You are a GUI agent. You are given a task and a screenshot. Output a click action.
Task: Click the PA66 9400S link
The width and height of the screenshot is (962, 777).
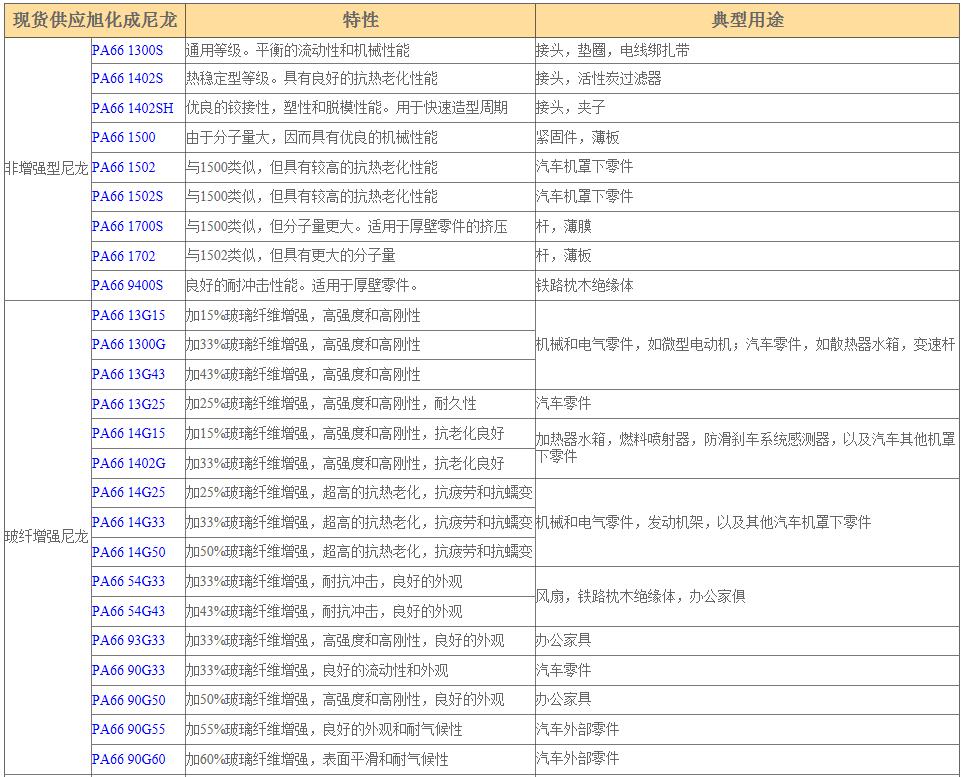click(127, 285)
